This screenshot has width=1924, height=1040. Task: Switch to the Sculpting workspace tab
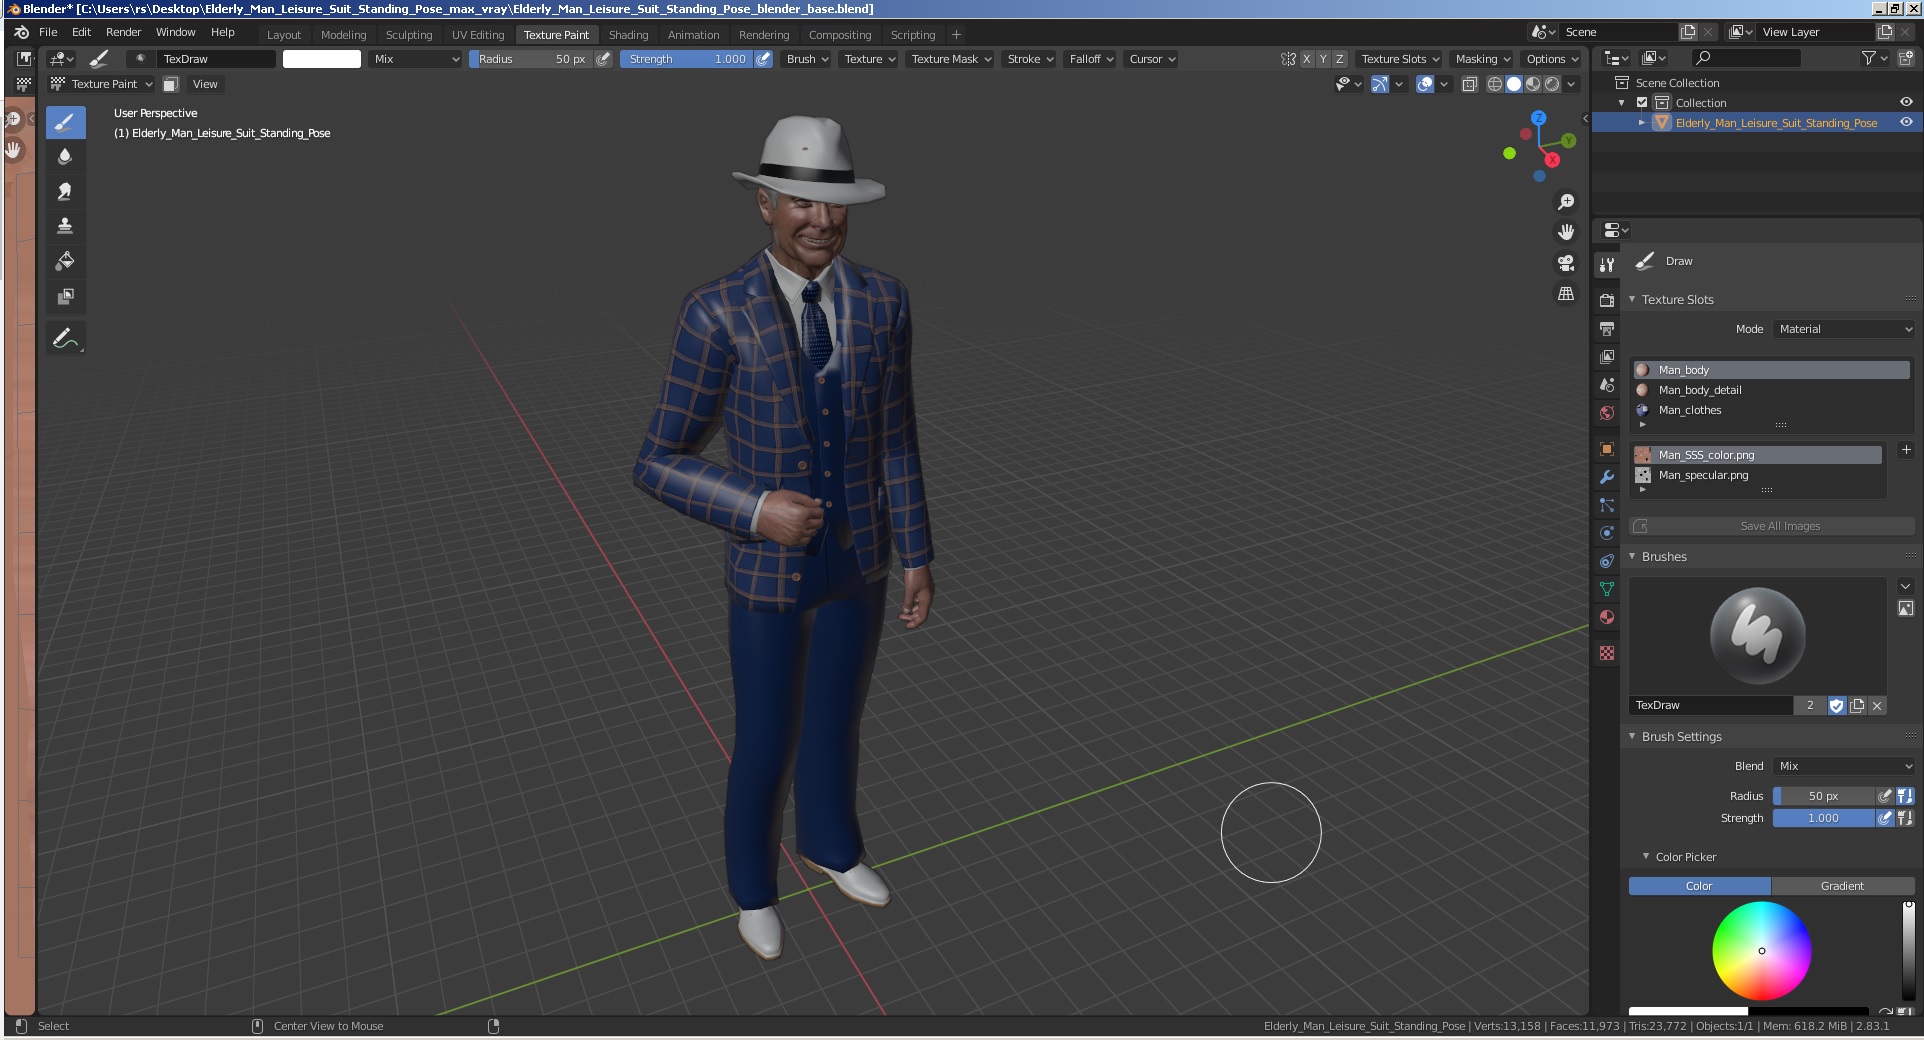(x=409, y=35)
